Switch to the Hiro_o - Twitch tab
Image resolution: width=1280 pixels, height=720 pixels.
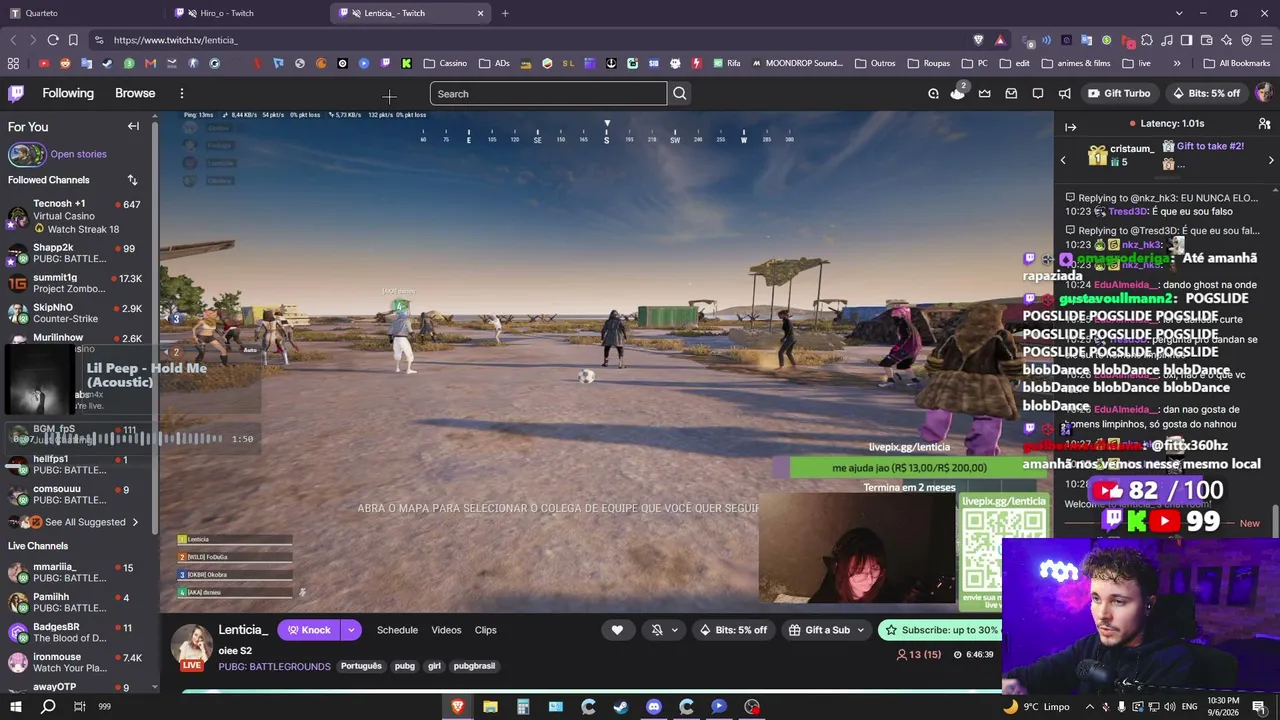click(247, 13)
